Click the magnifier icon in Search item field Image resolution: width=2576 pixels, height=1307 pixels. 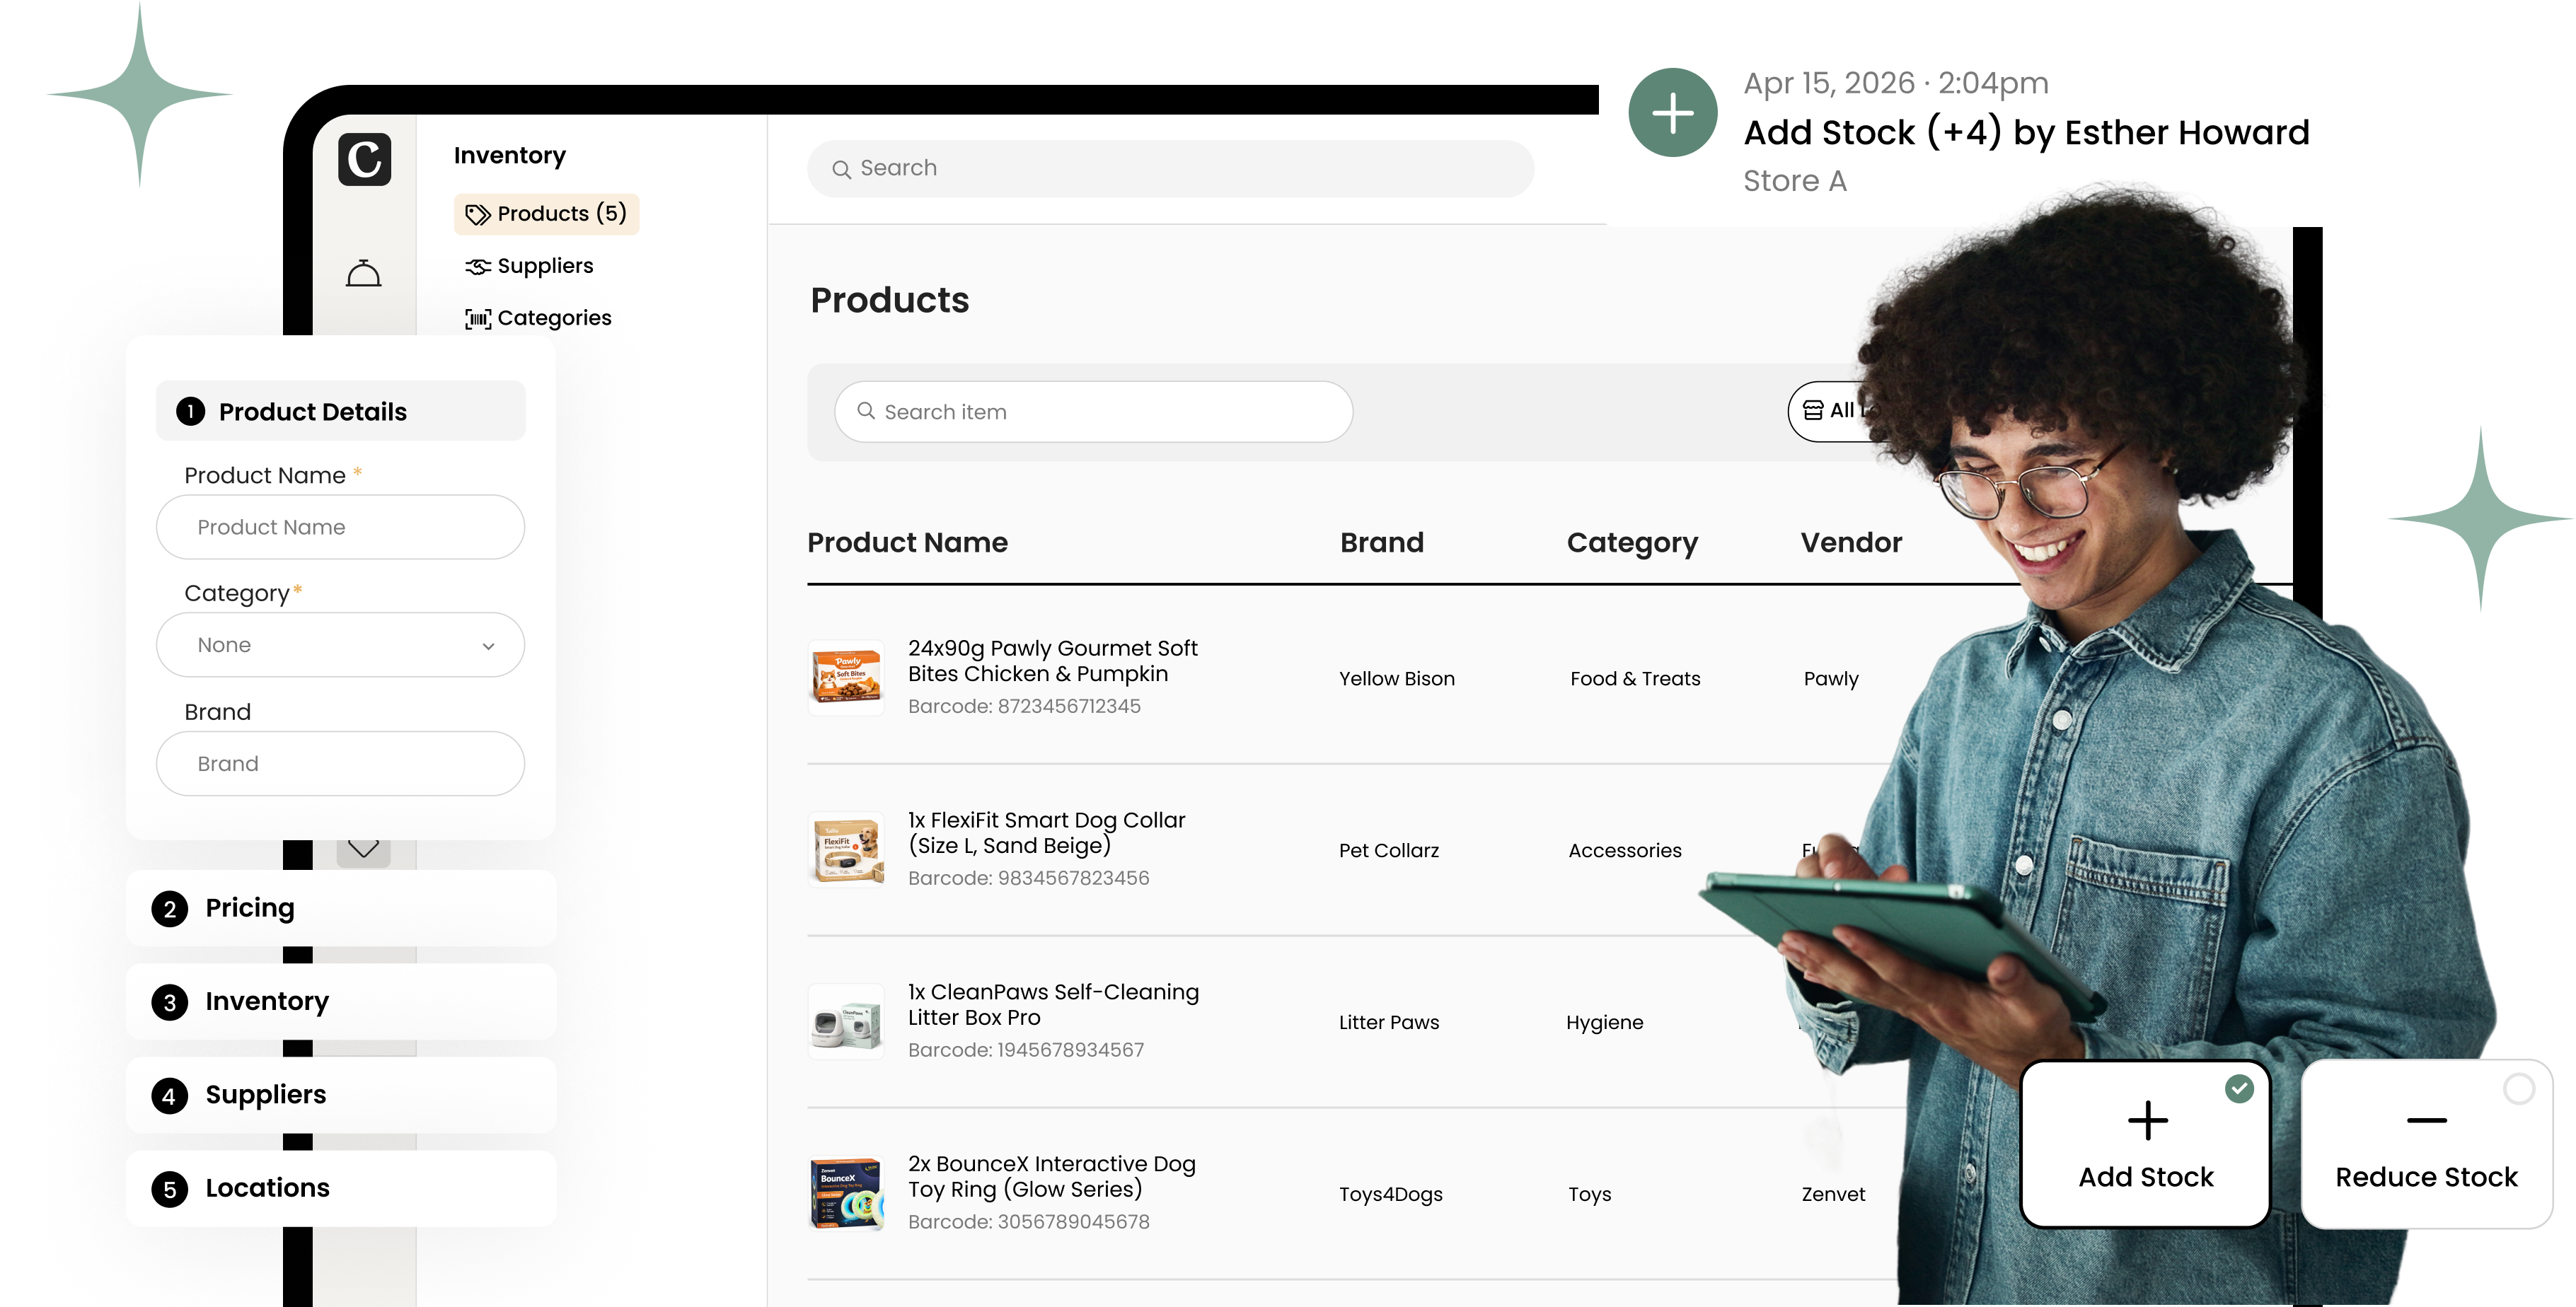click(866, 411)
